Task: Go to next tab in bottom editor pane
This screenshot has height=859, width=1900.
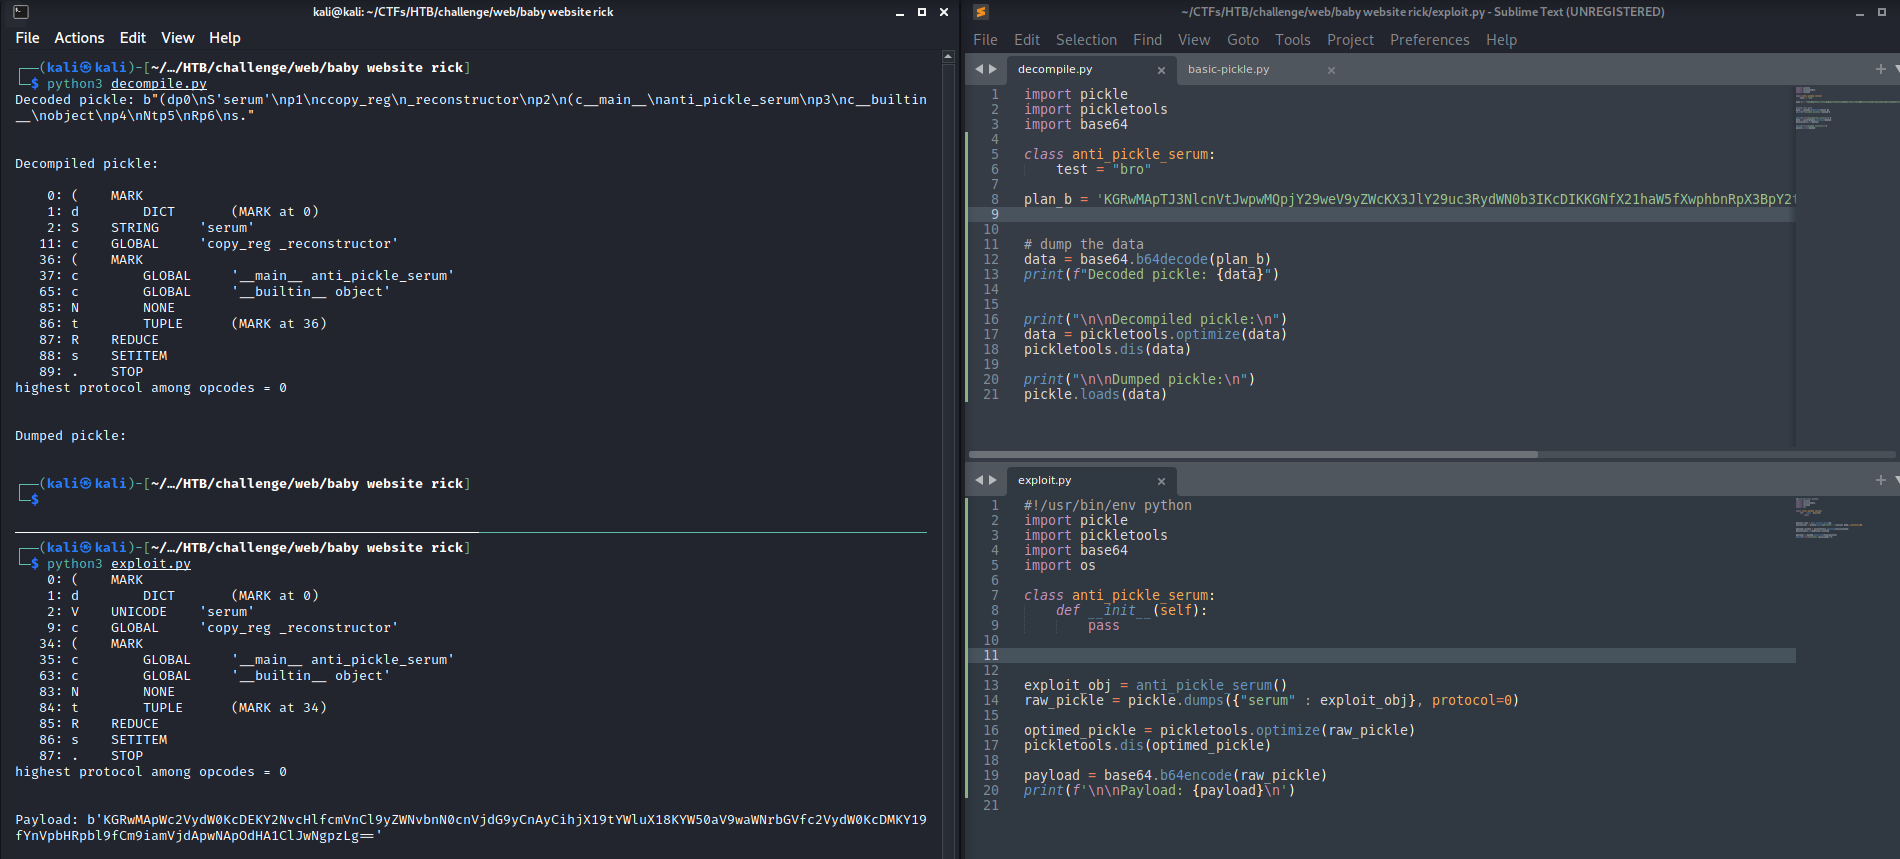Action: (x=993, y=480)
